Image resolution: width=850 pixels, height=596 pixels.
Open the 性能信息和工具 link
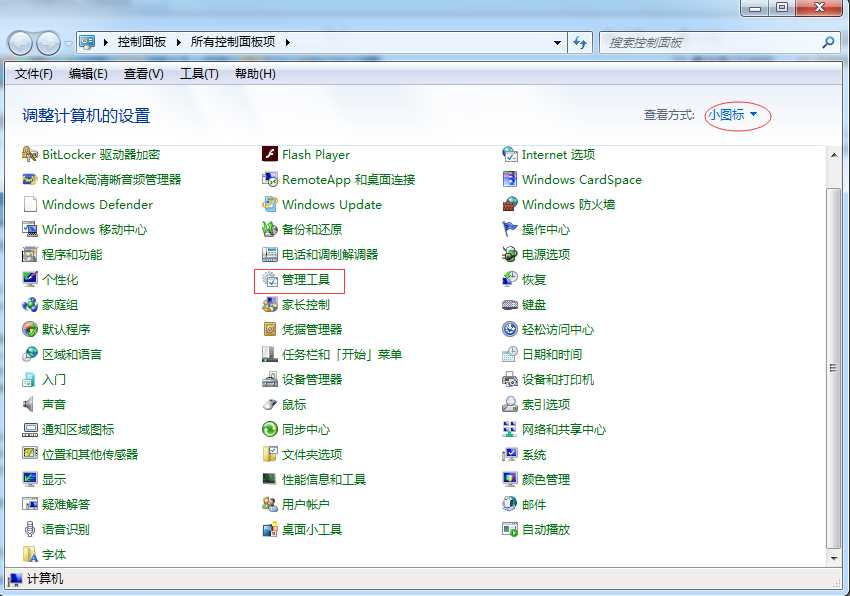[x=324, y=479]
